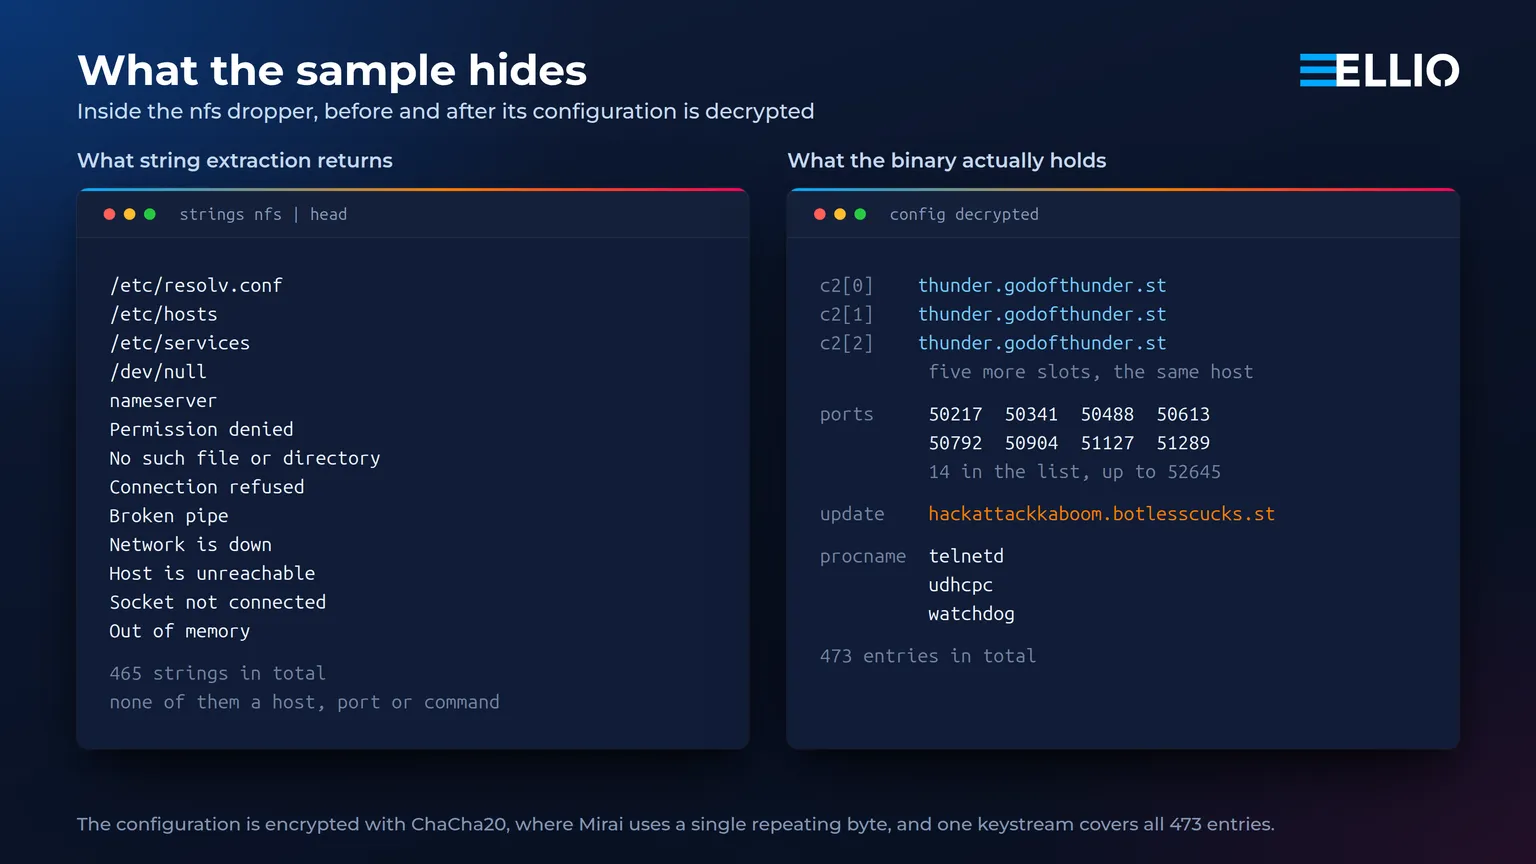The width and height of the screenshot is (1536, 864).
Task: Click the hackattackkaboom.botlesscucks.st update host
Action: pyautogui.click(x=1102, y=514)
